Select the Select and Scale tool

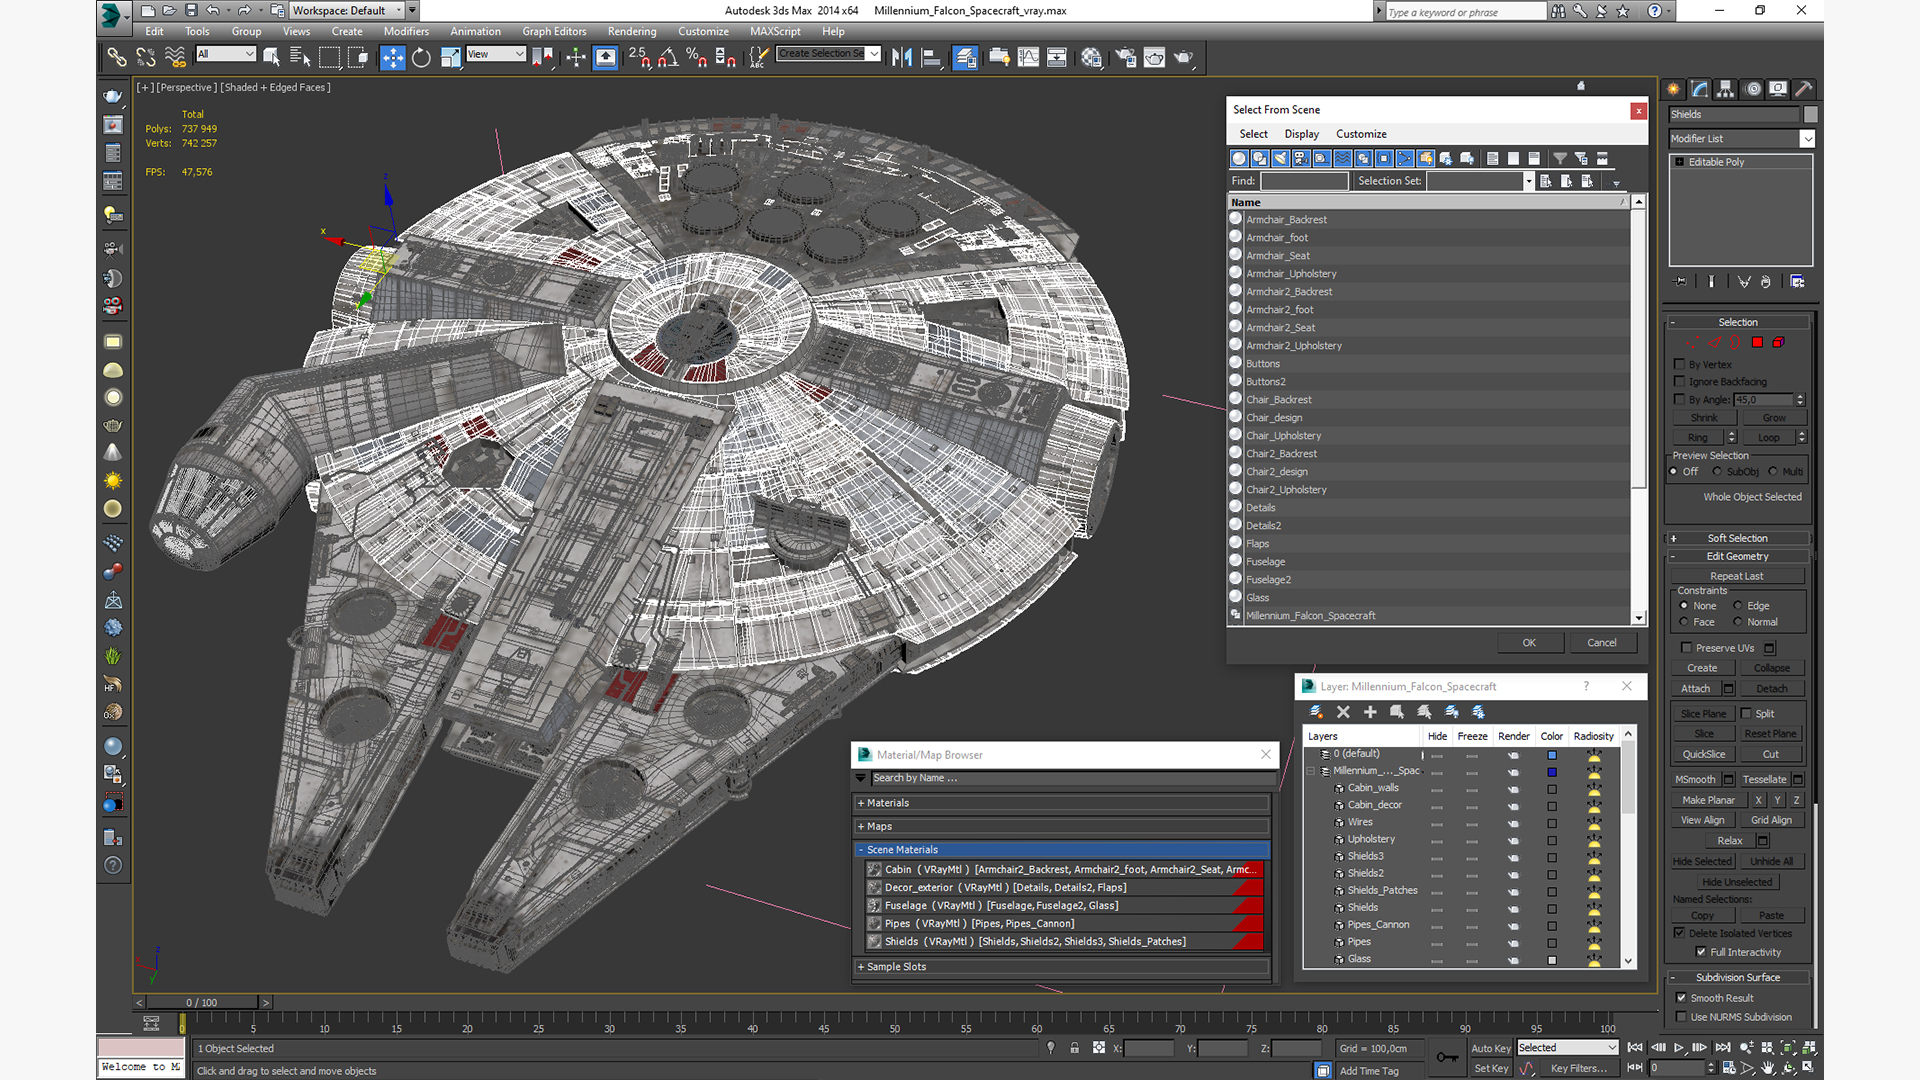pos(450,58)
